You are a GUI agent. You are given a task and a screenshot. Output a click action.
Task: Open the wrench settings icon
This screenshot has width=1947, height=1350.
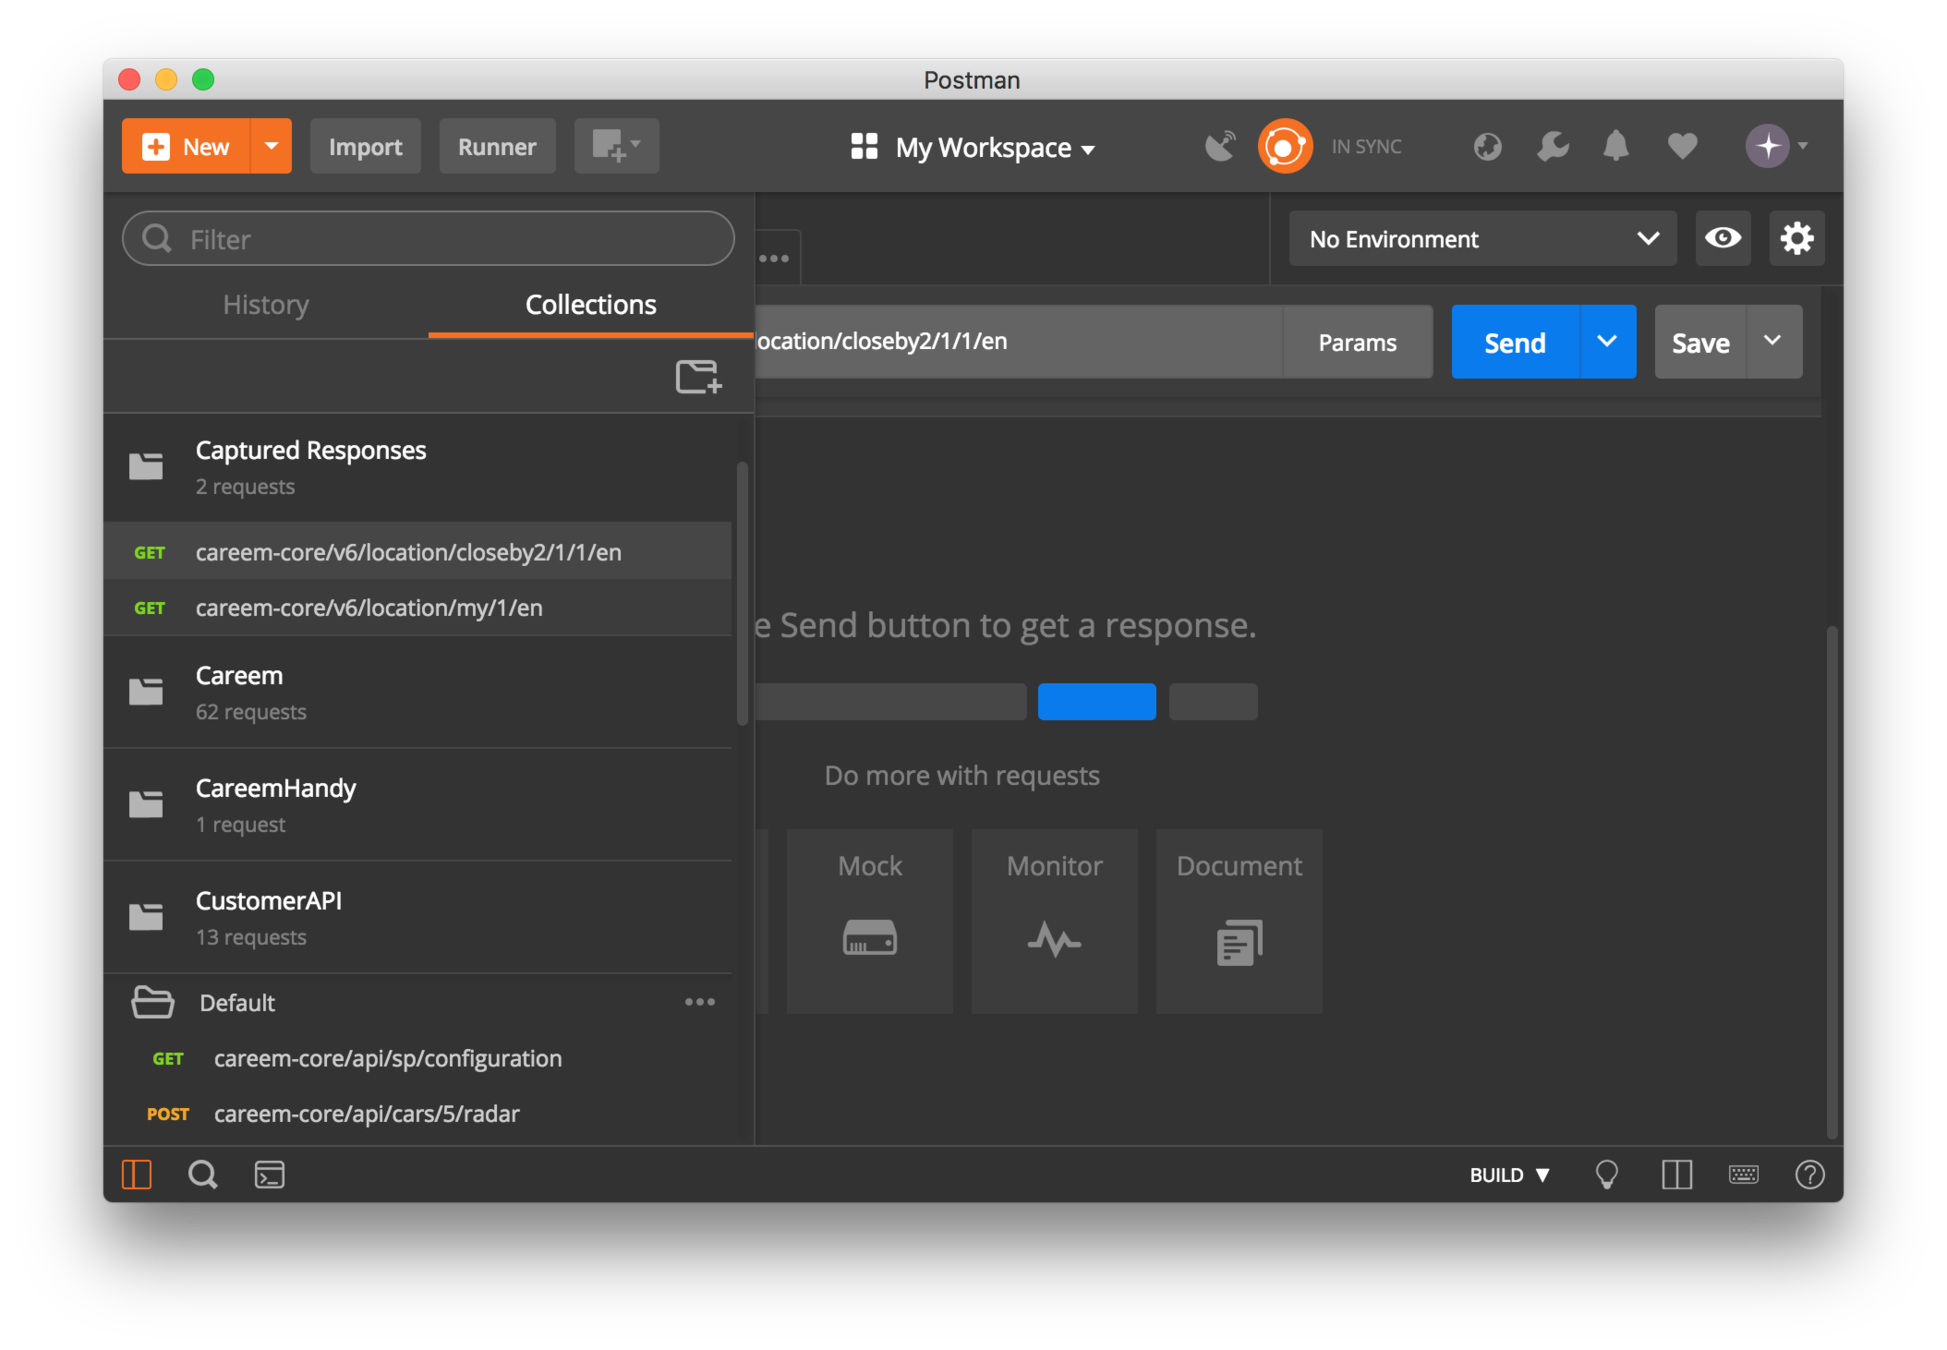[x=1552, y=147]
